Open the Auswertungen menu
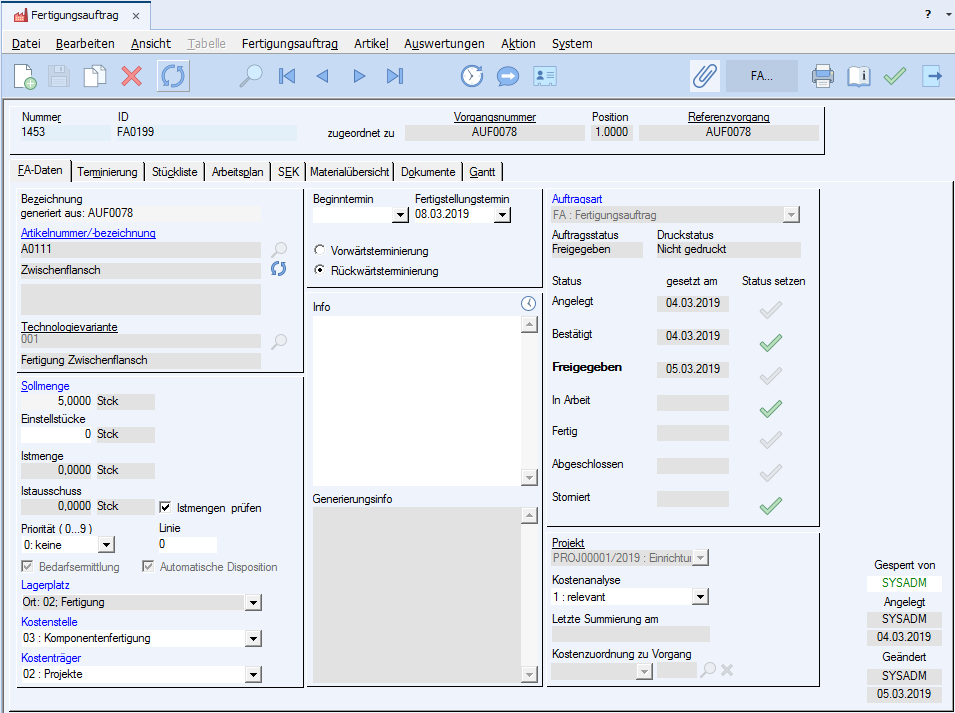Image resolution: width=955 pixels, height=713 pixels. tap(444, 44)
